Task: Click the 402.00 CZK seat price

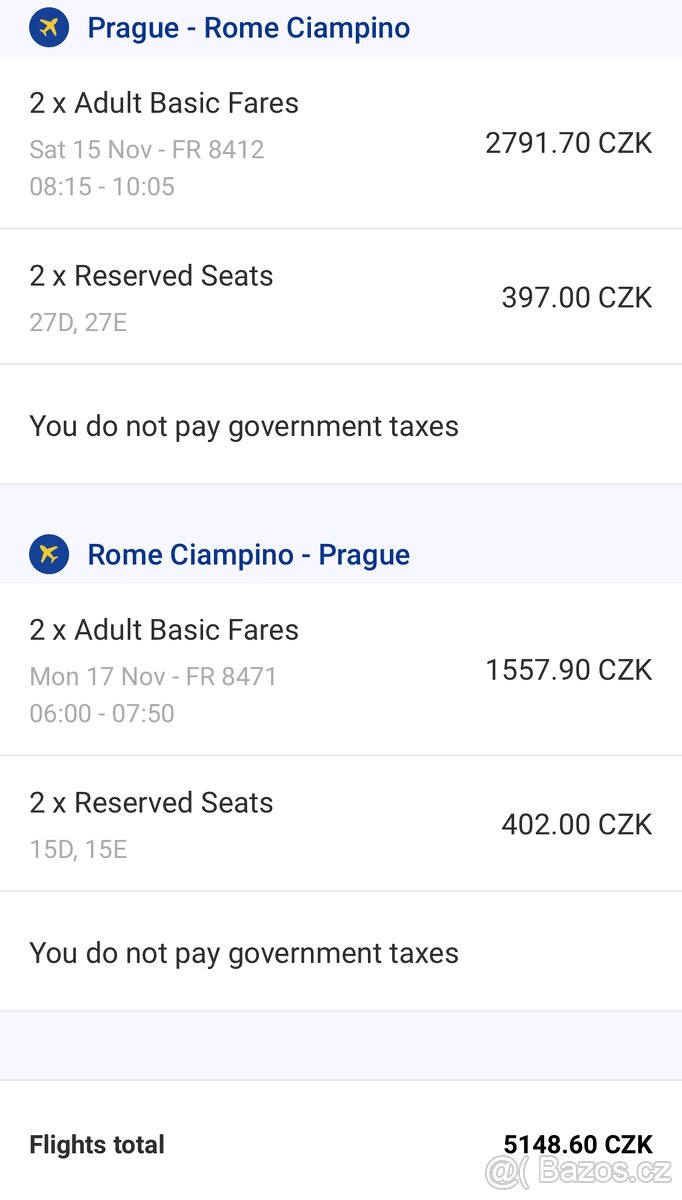Action: (576, 824)
